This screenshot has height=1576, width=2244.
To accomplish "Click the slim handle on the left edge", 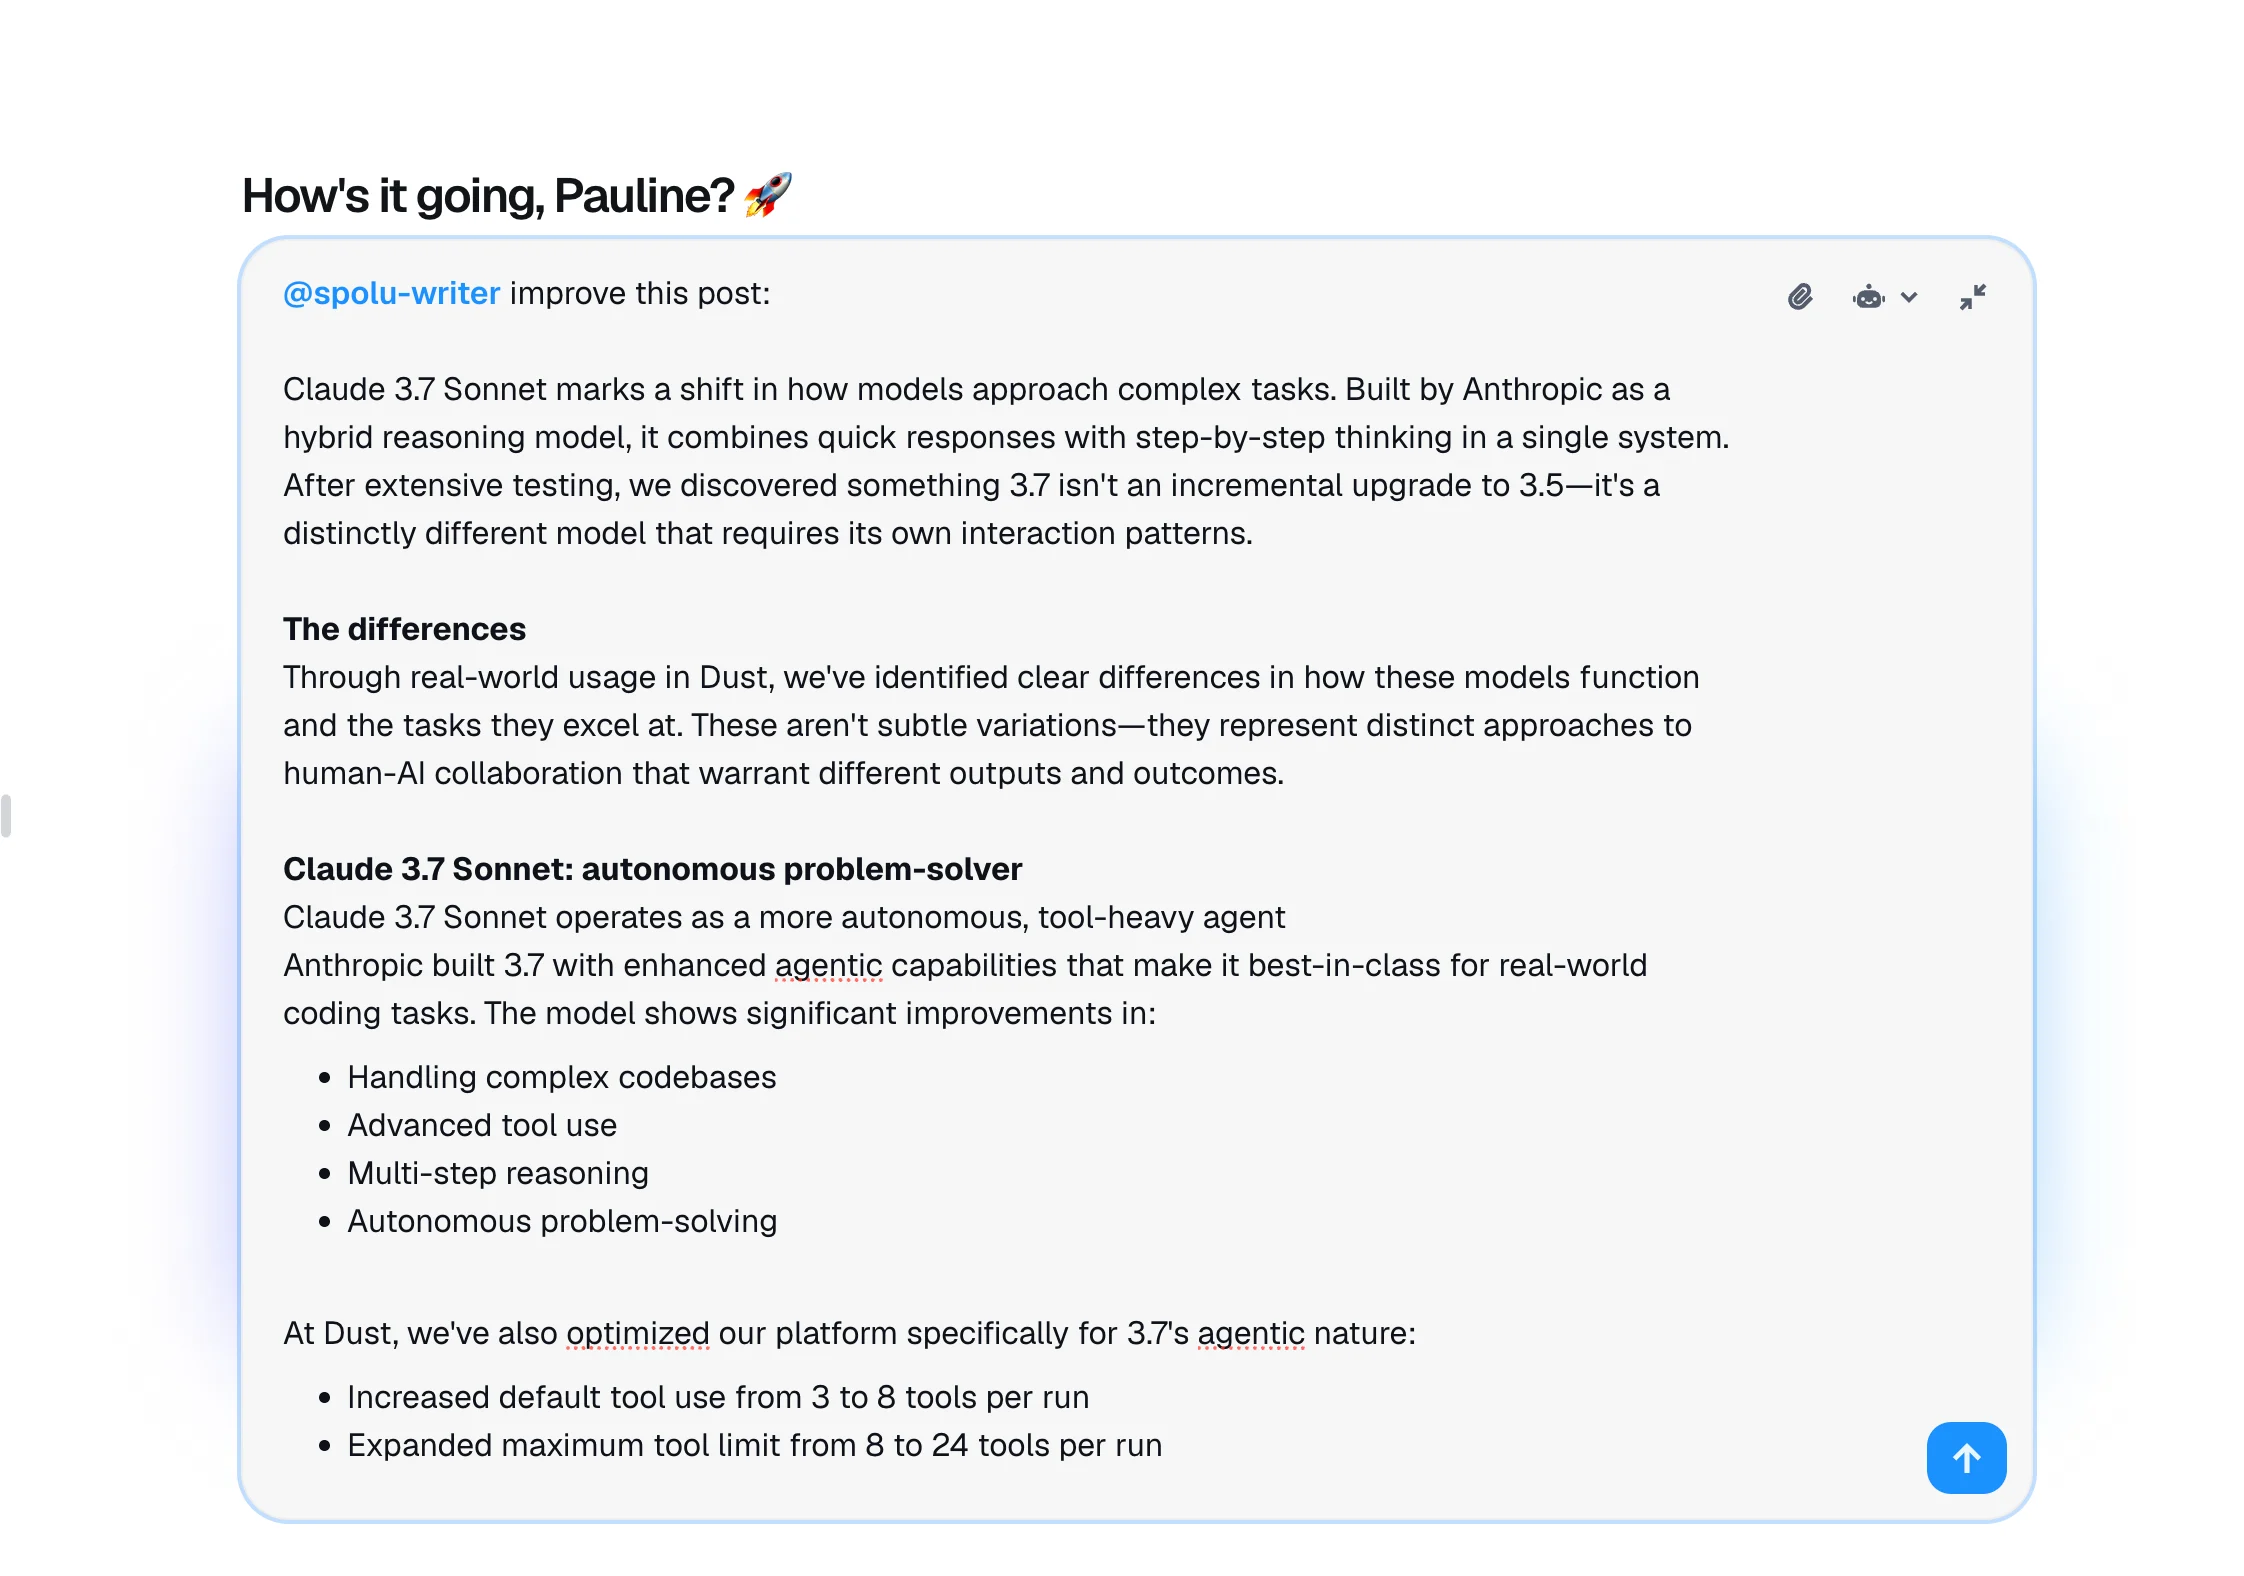I will coord(5,817).
